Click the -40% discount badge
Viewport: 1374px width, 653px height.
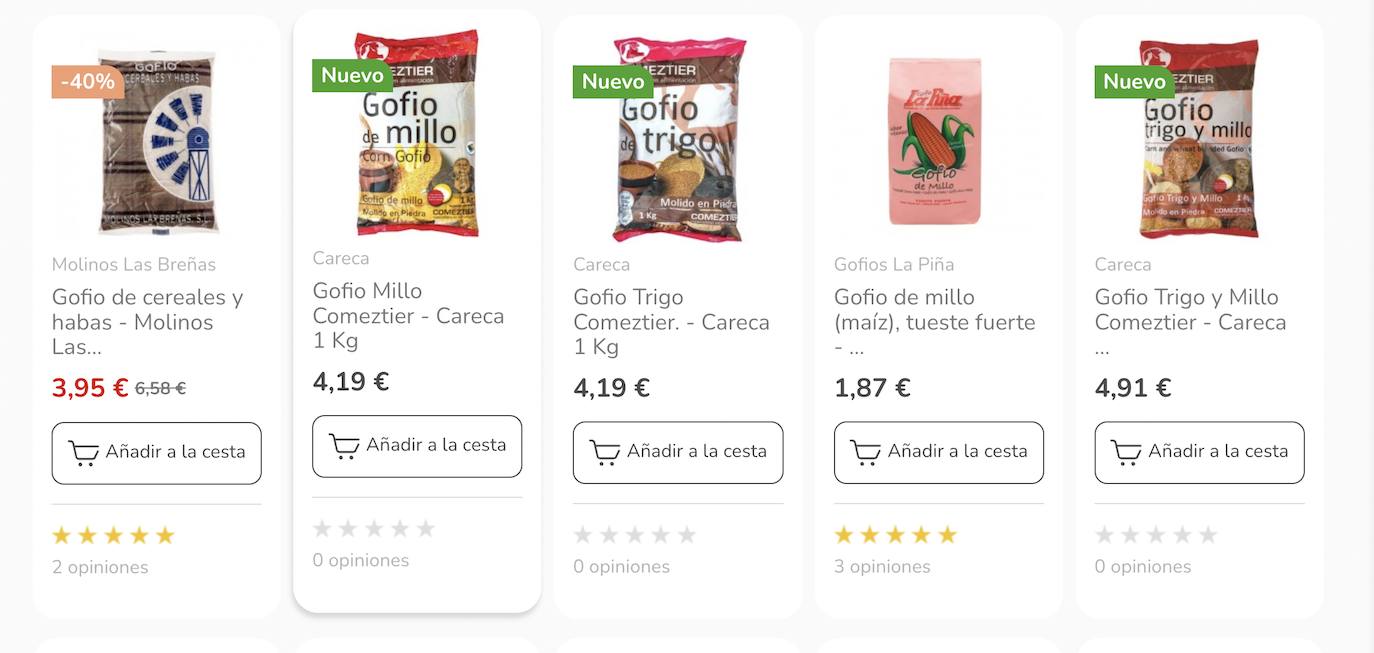point(88,82)
